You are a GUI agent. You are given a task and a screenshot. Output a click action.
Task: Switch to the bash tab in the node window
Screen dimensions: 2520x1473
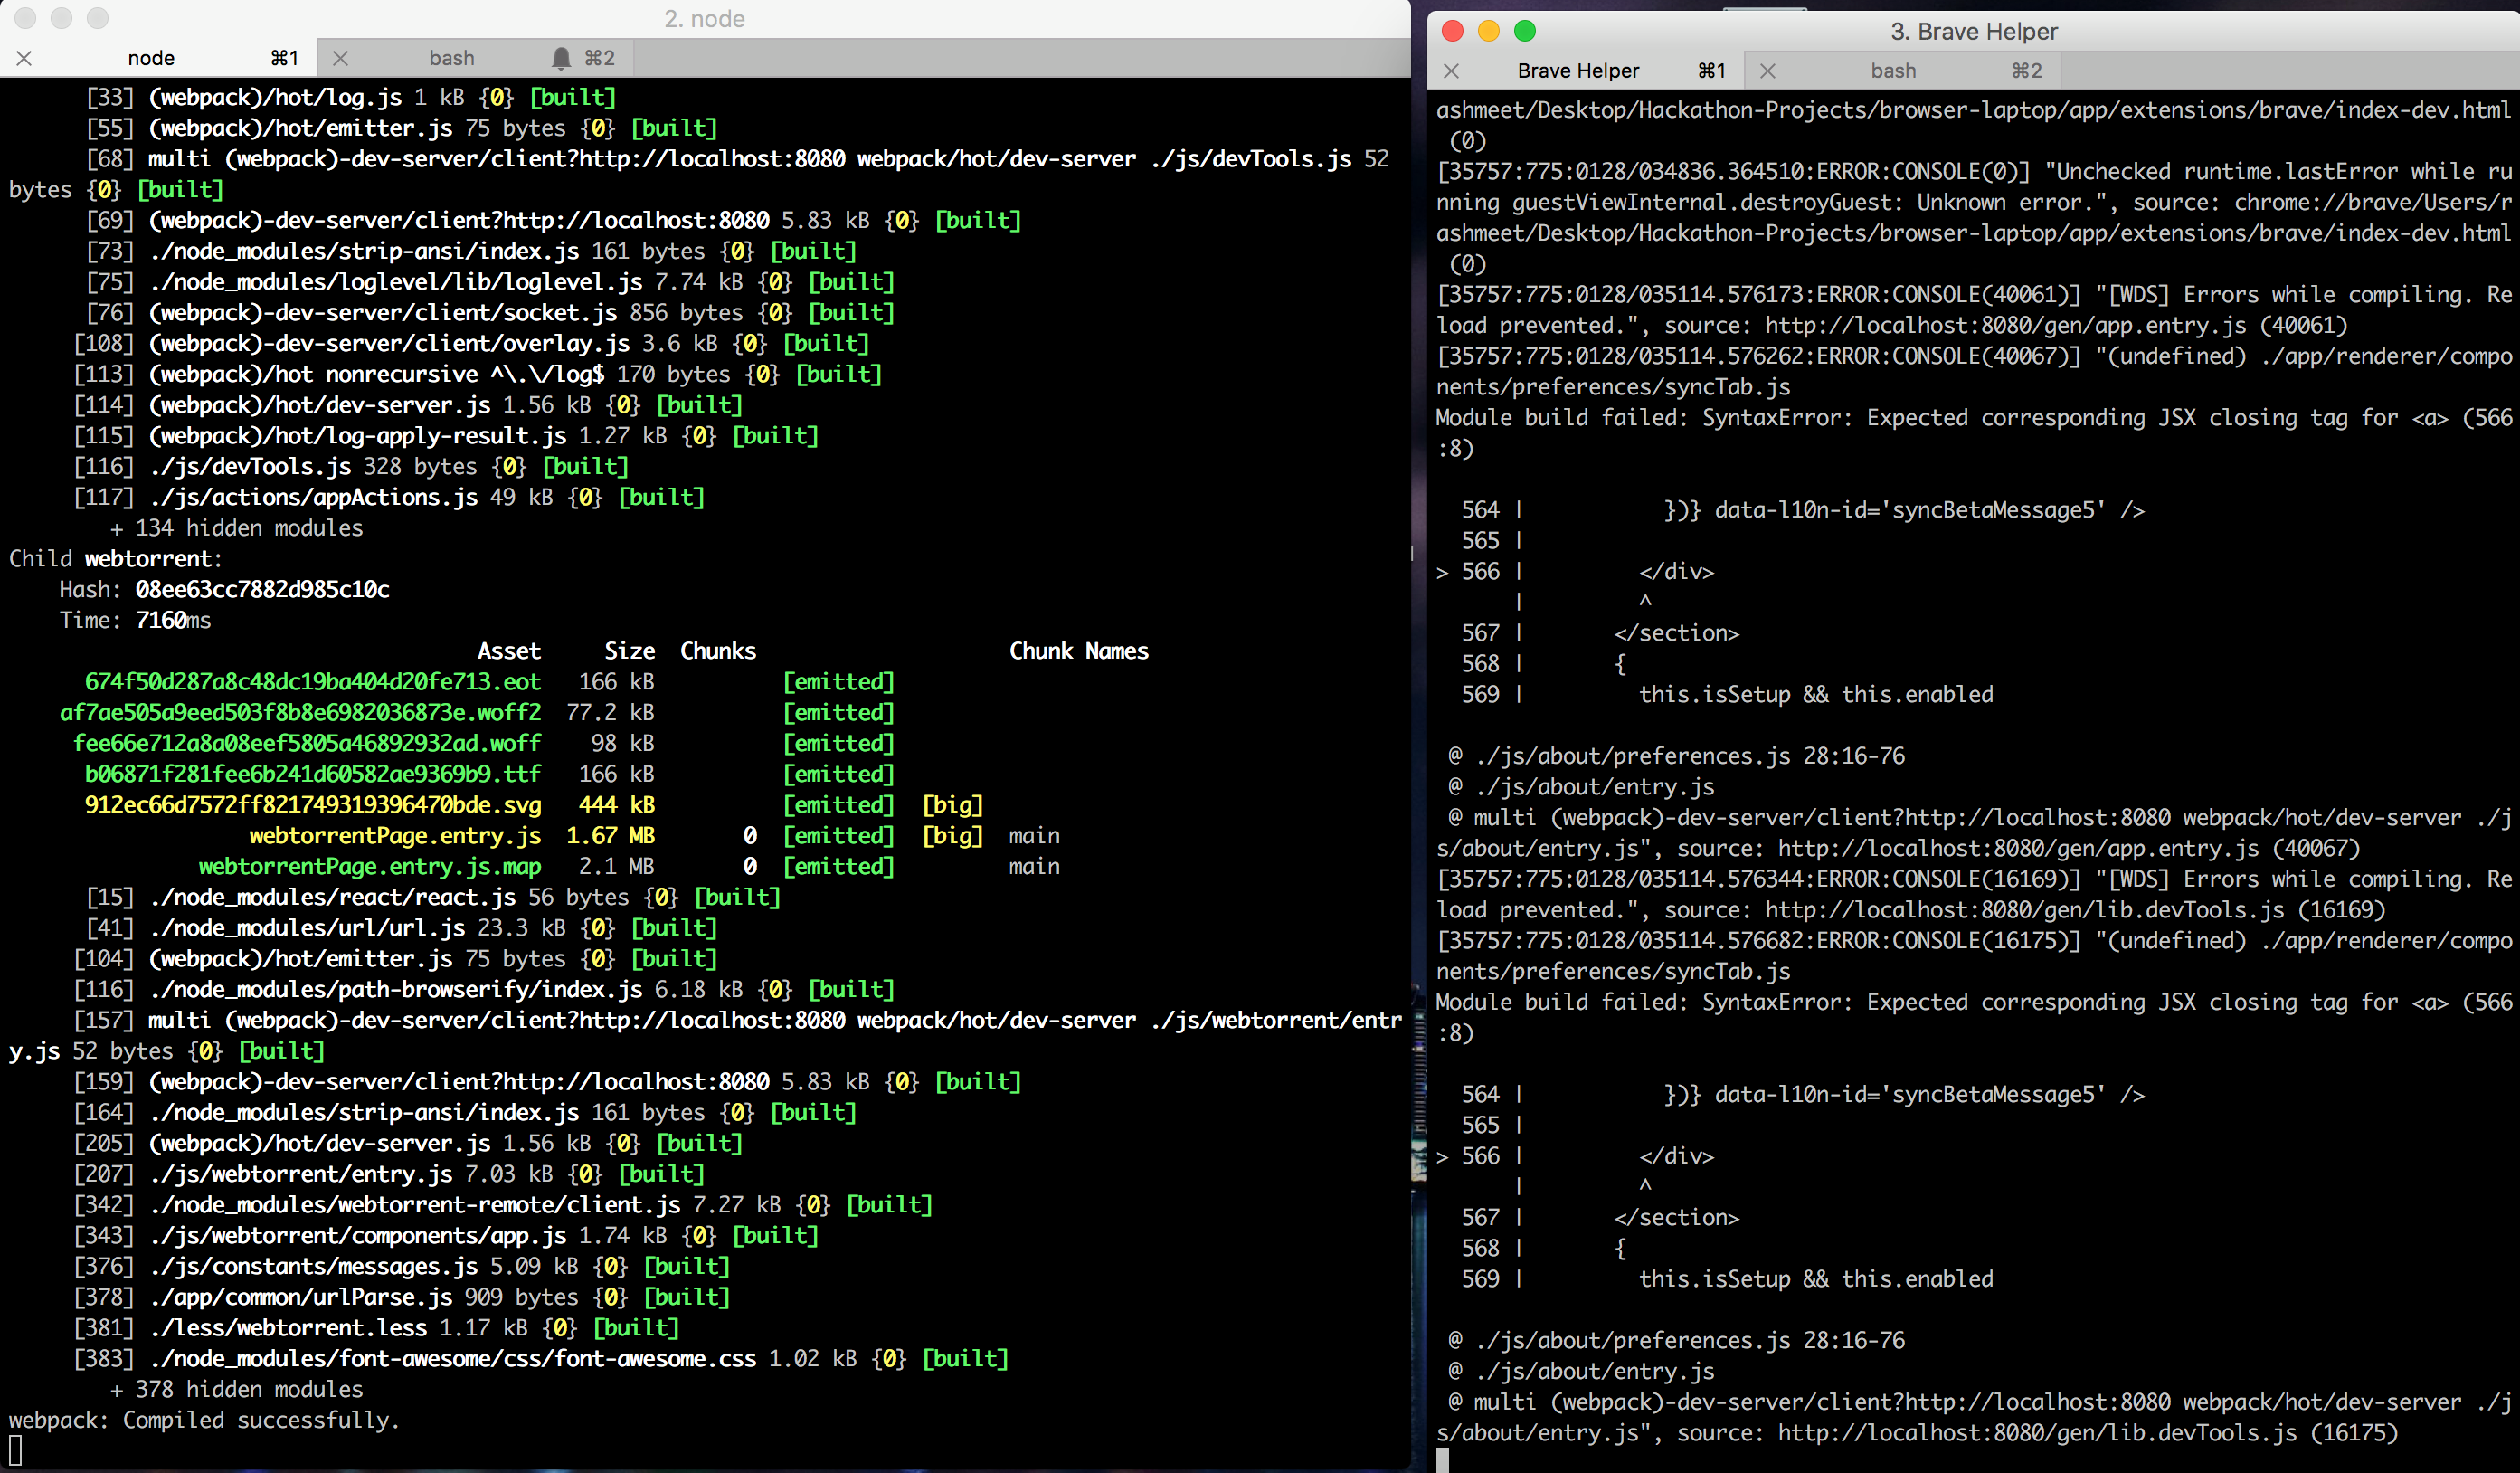point(452,58)
